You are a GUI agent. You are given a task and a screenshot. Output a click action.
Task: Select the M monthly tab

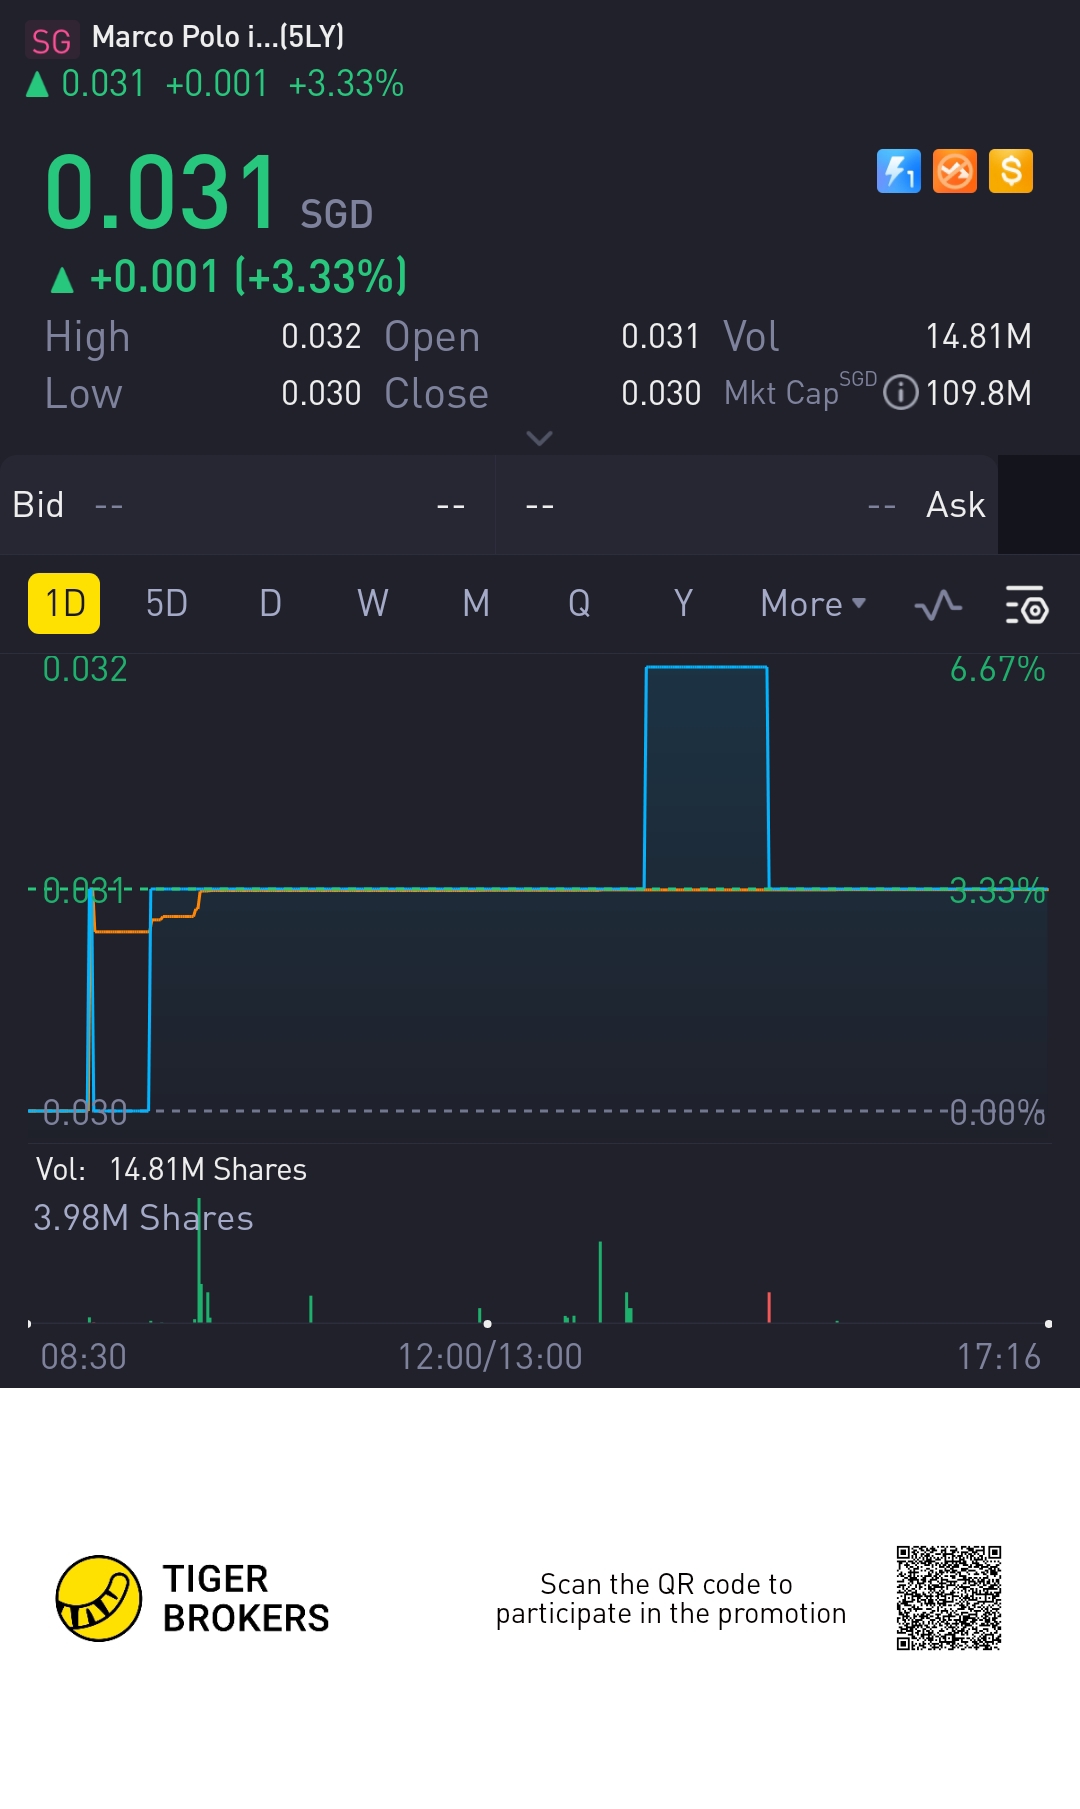click(x=476, y=604)
